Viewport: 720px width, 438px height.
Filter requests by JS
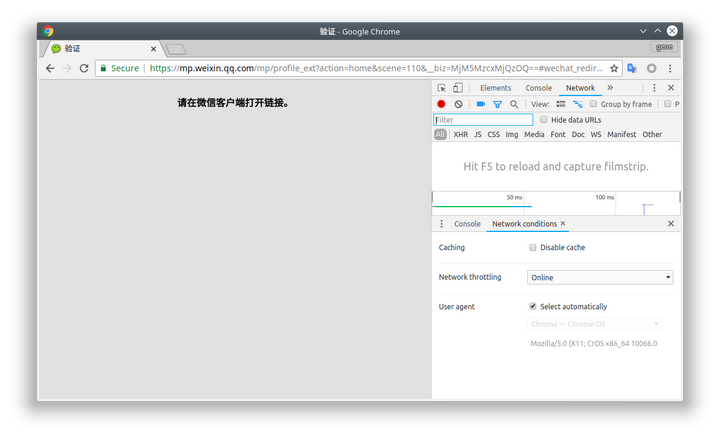click(478, 135)
